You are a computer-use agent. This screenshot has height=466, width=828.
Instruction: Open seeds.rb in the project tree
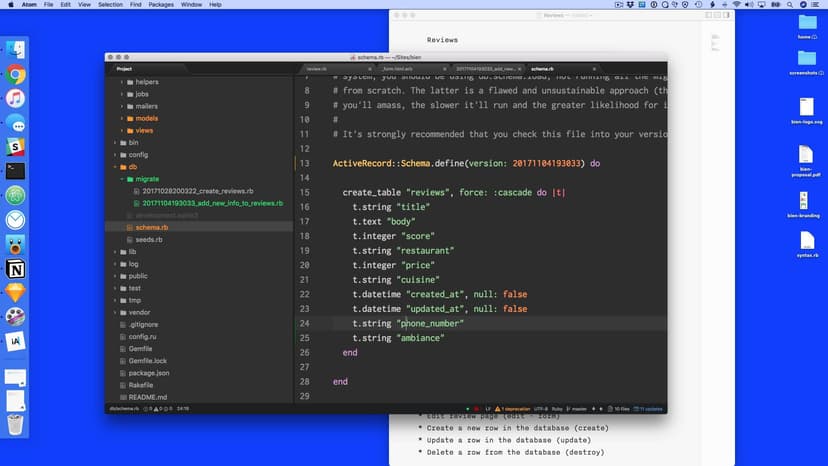[150, 239]
